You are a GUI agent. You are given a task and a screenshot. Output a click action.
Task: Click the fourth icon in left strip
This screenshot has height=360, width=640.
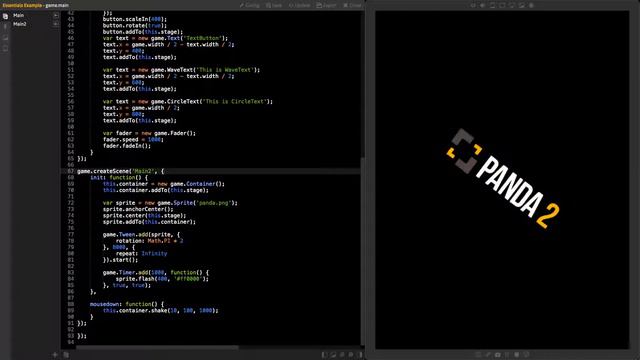5,48
